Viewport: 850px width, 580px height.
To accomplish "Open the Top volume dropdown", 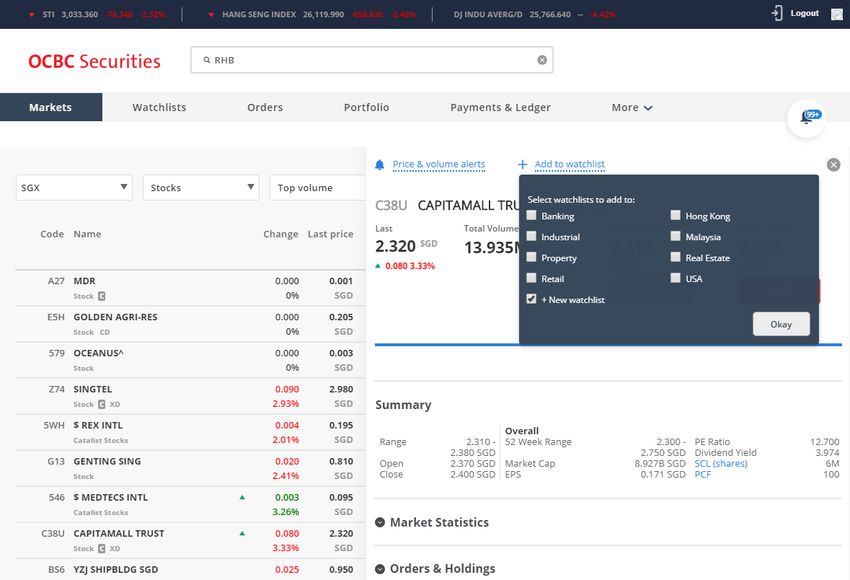I will tap(318, 188).
